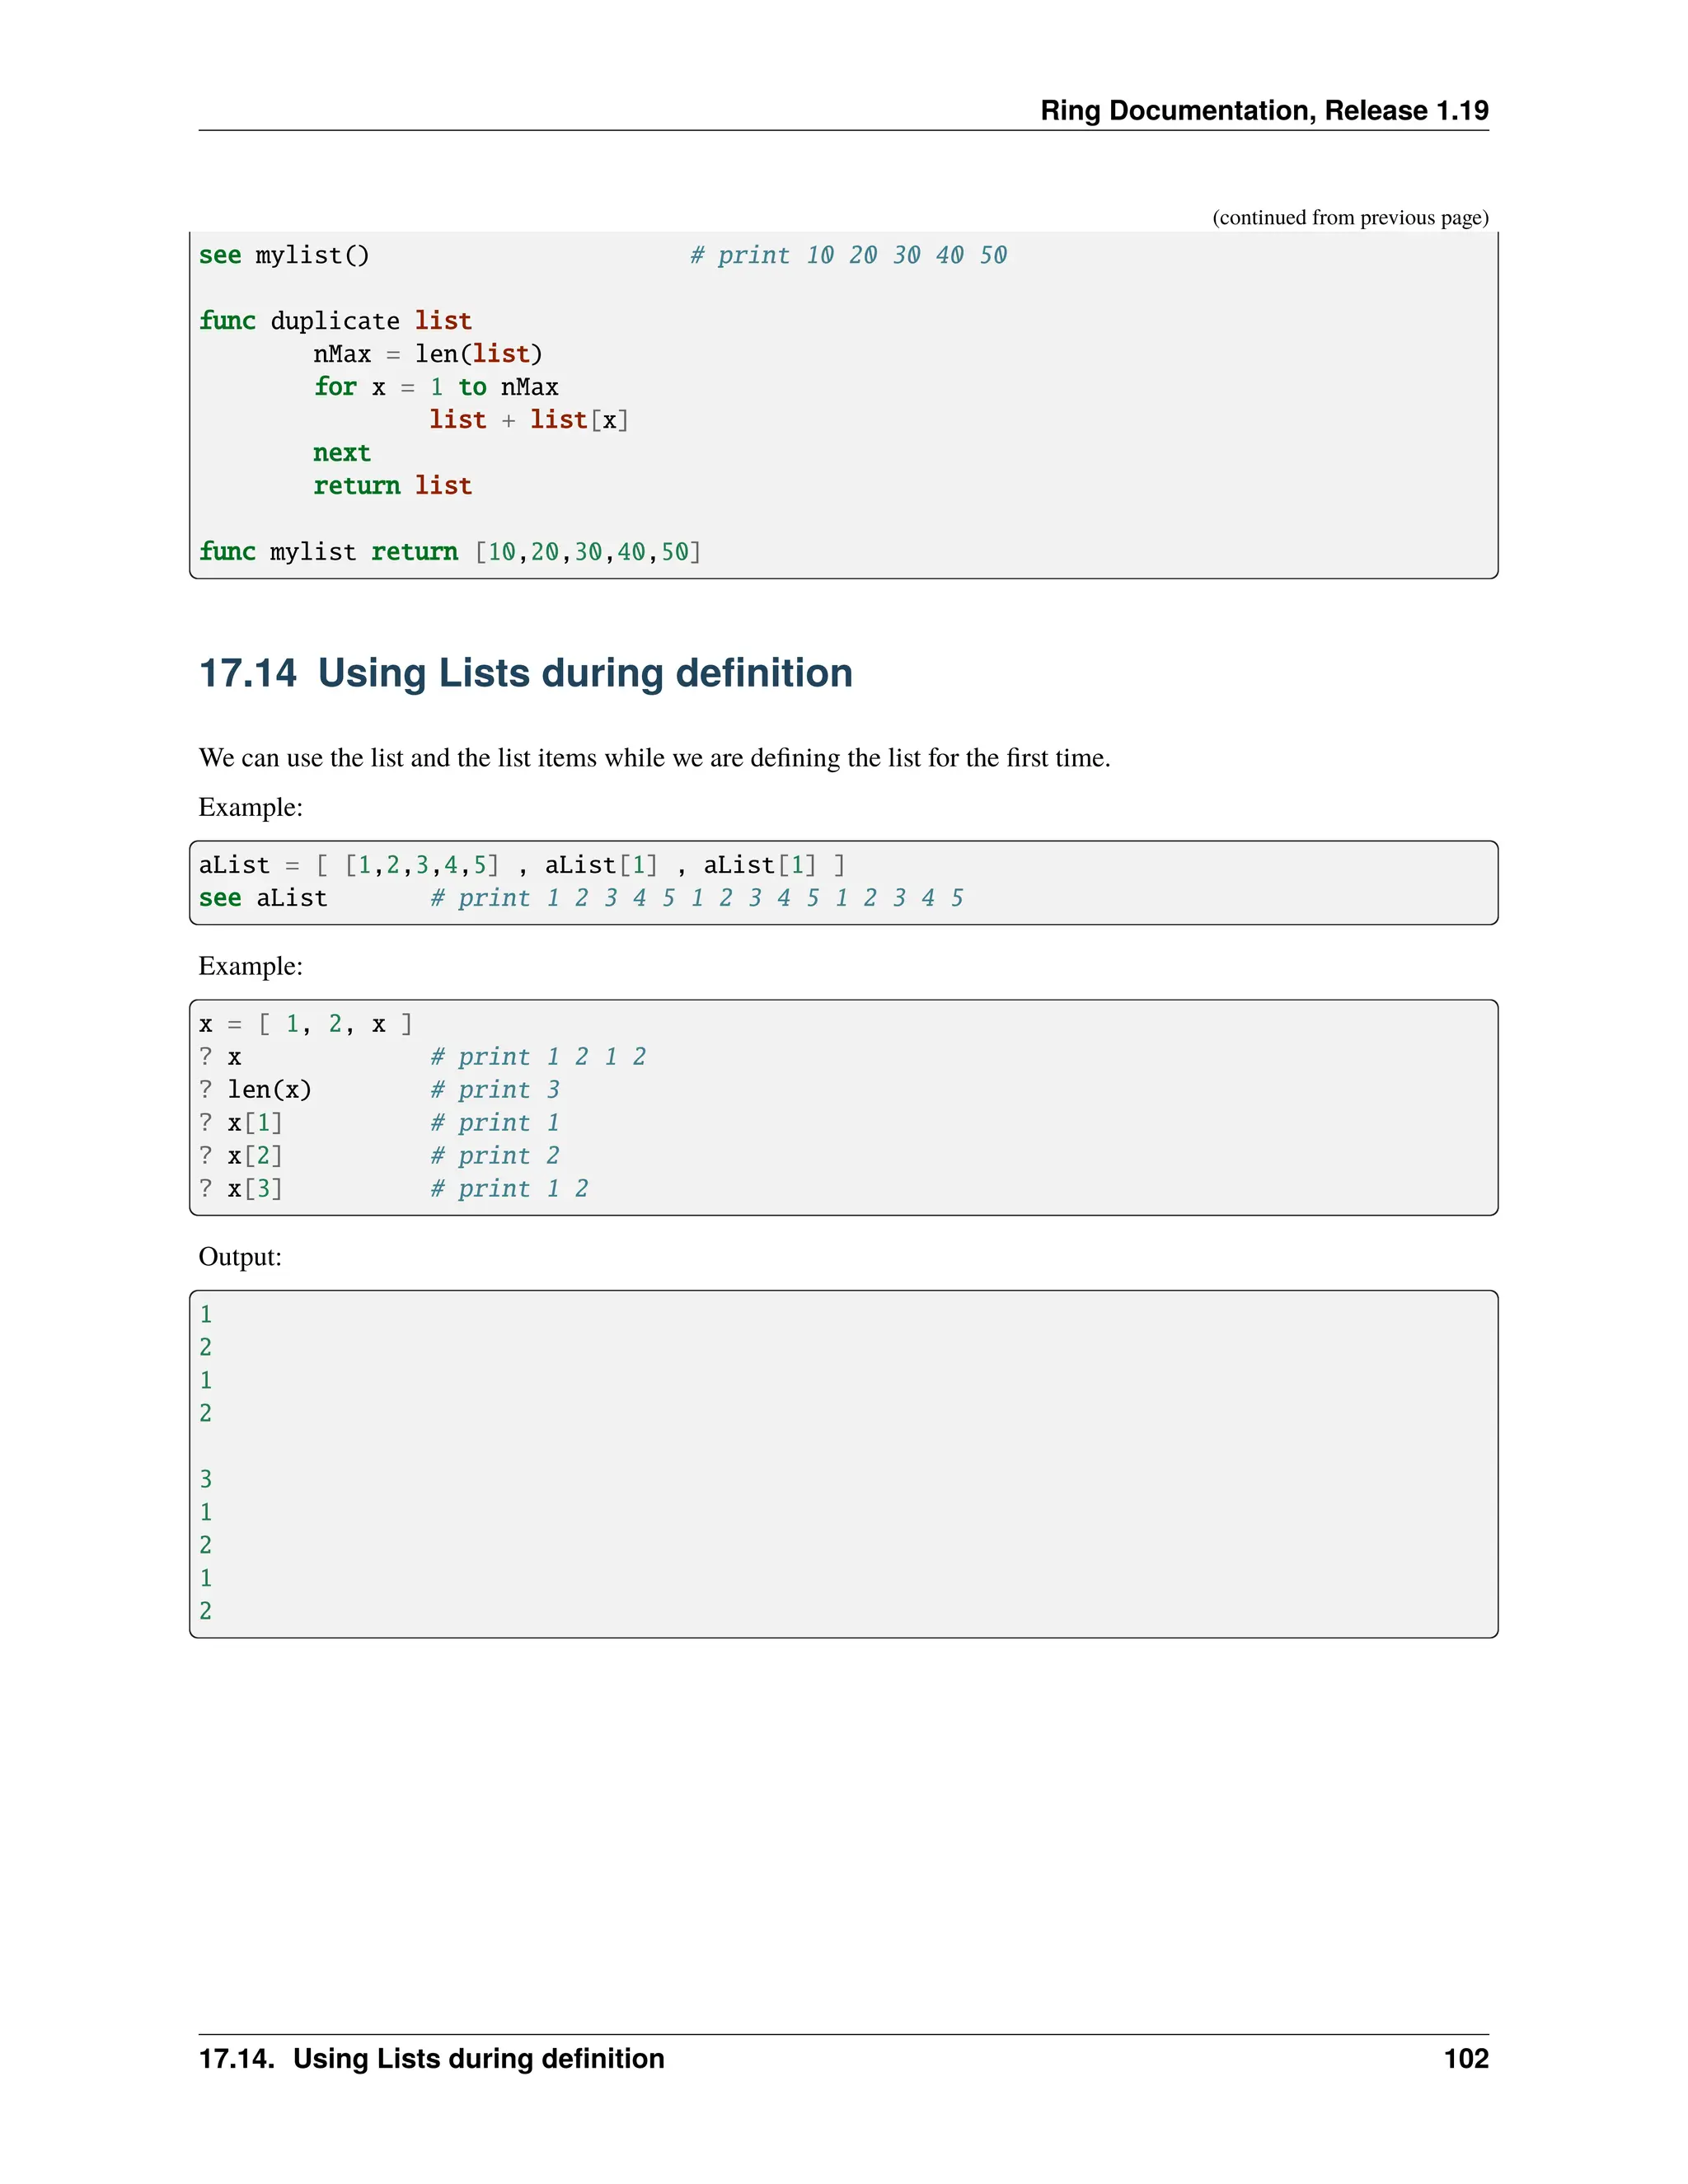Click the first 'Example:' label
Screen dimensions: 1688x2184
tap(251, 807)
